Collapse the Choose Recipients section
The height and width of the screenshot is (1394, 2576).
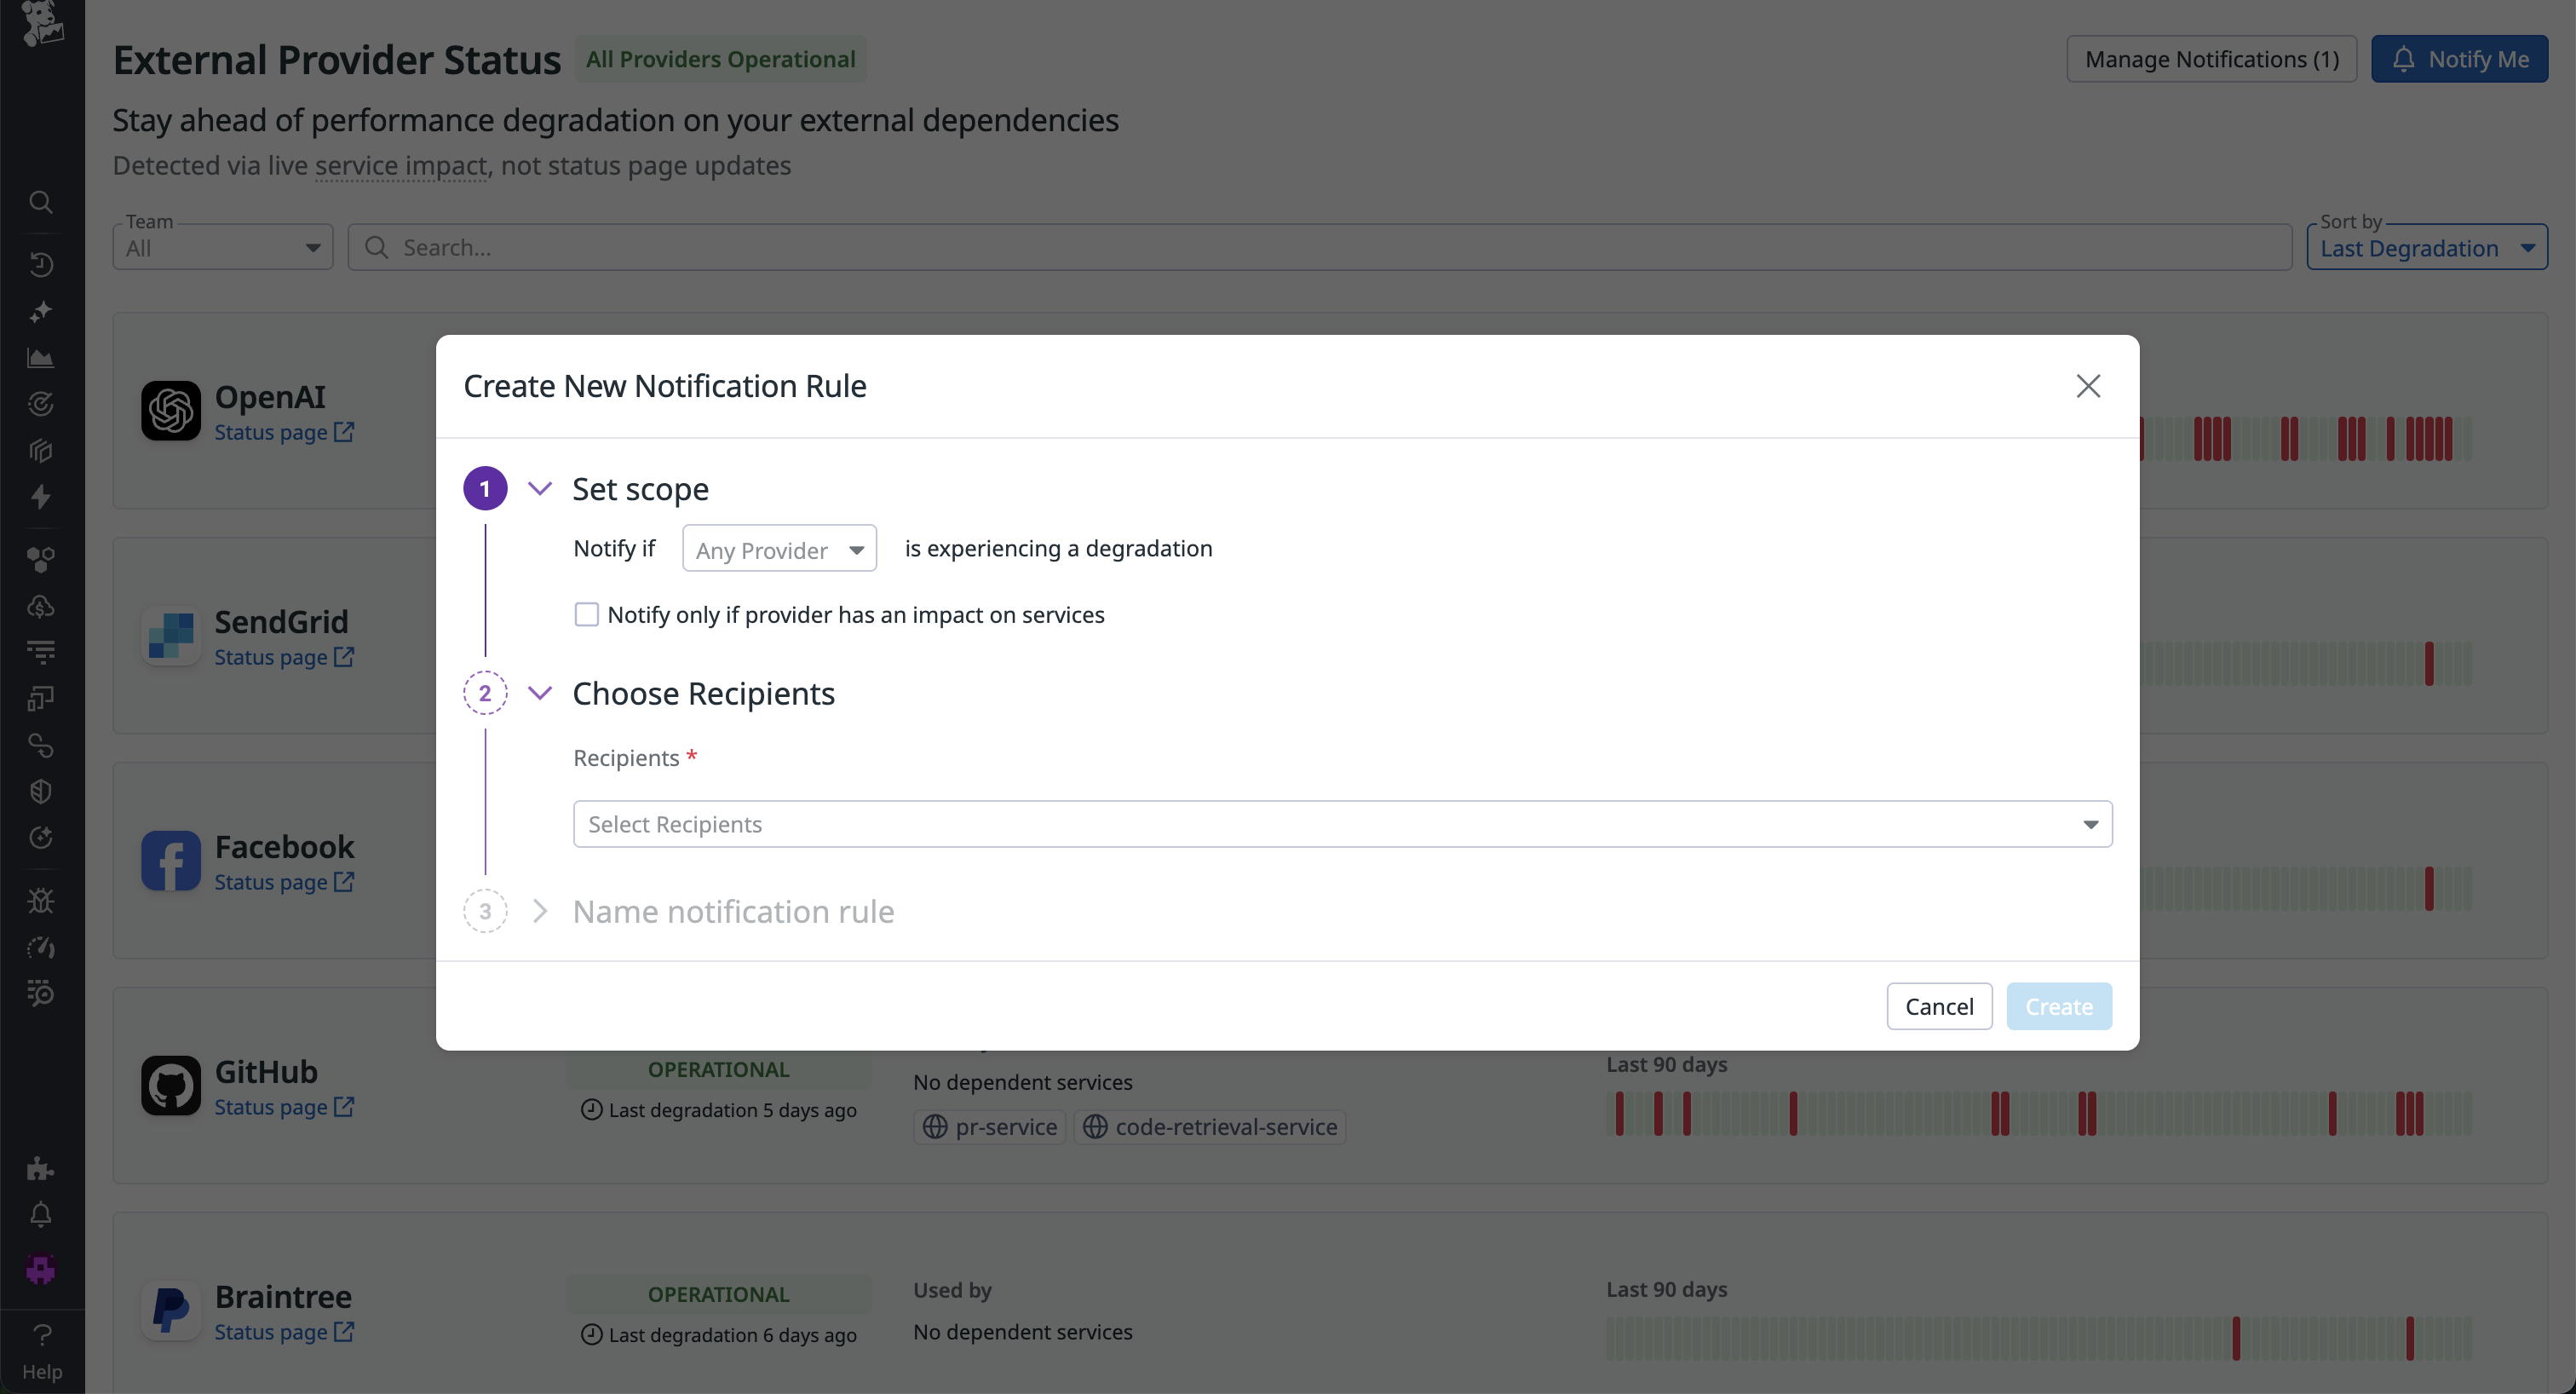[540, 693]
